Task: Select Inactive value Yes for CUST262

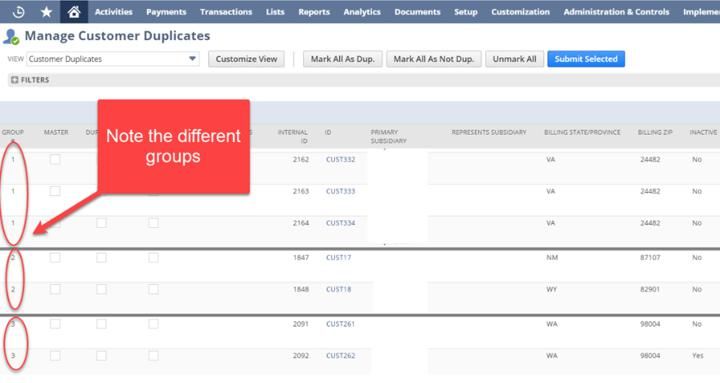Action: pos(698,356)
